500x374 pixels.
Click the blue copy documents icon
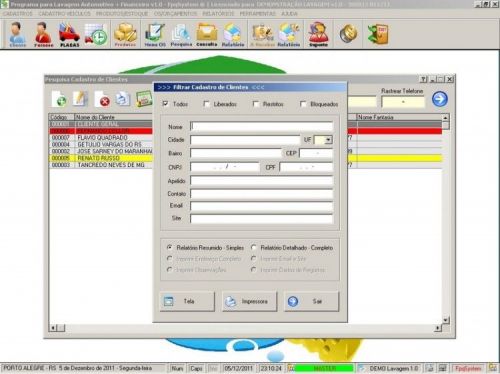[x=123, y=99]
